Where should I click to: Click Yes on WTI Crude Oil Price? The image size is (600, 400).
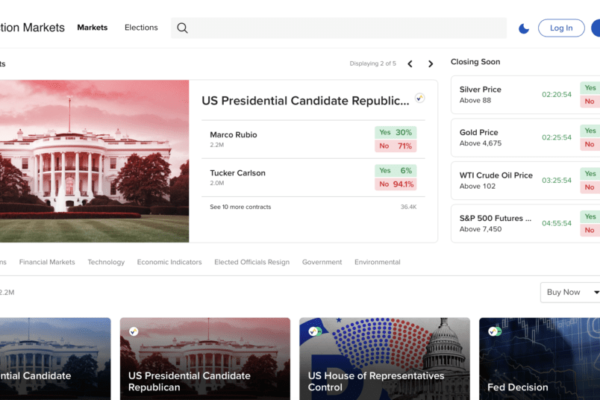click(590, 174)
